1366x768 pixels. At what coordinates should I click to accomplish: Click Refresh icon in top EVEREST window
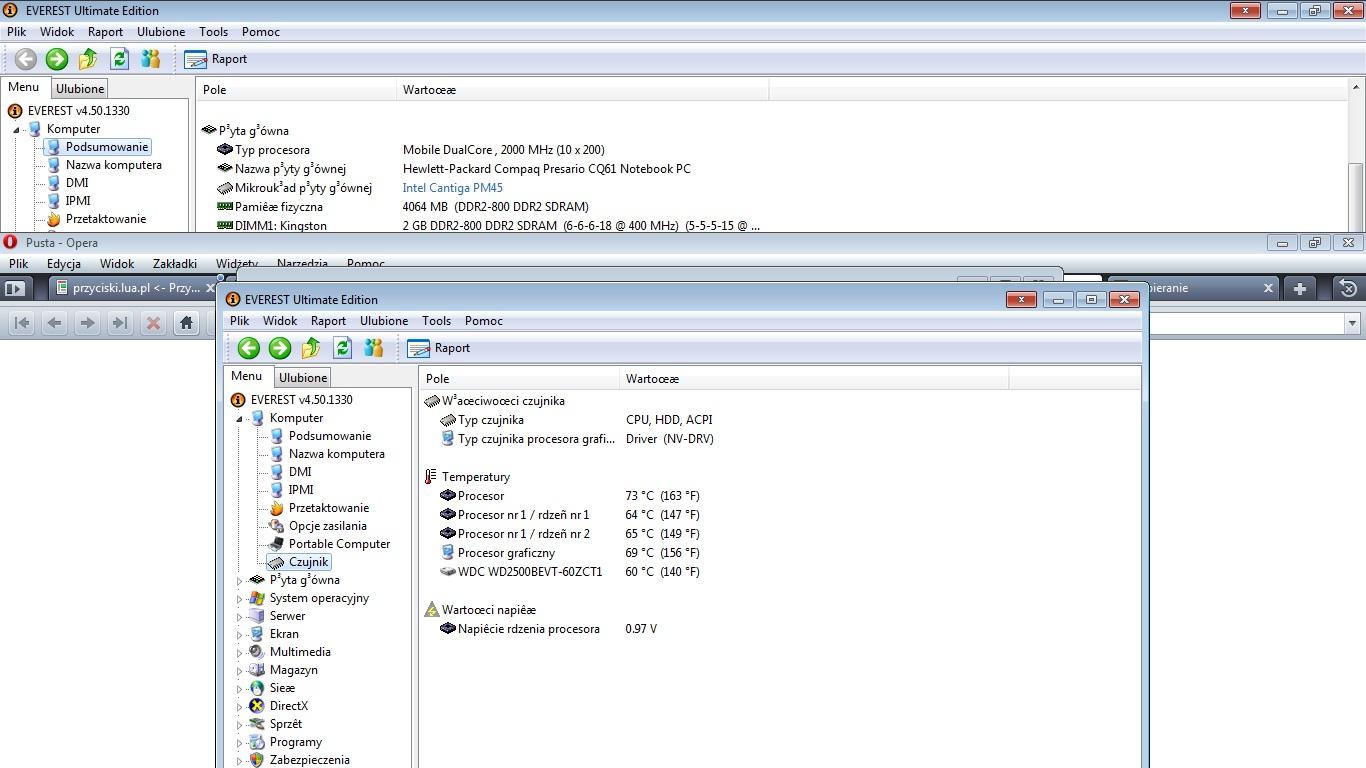(x=119, y=59)
